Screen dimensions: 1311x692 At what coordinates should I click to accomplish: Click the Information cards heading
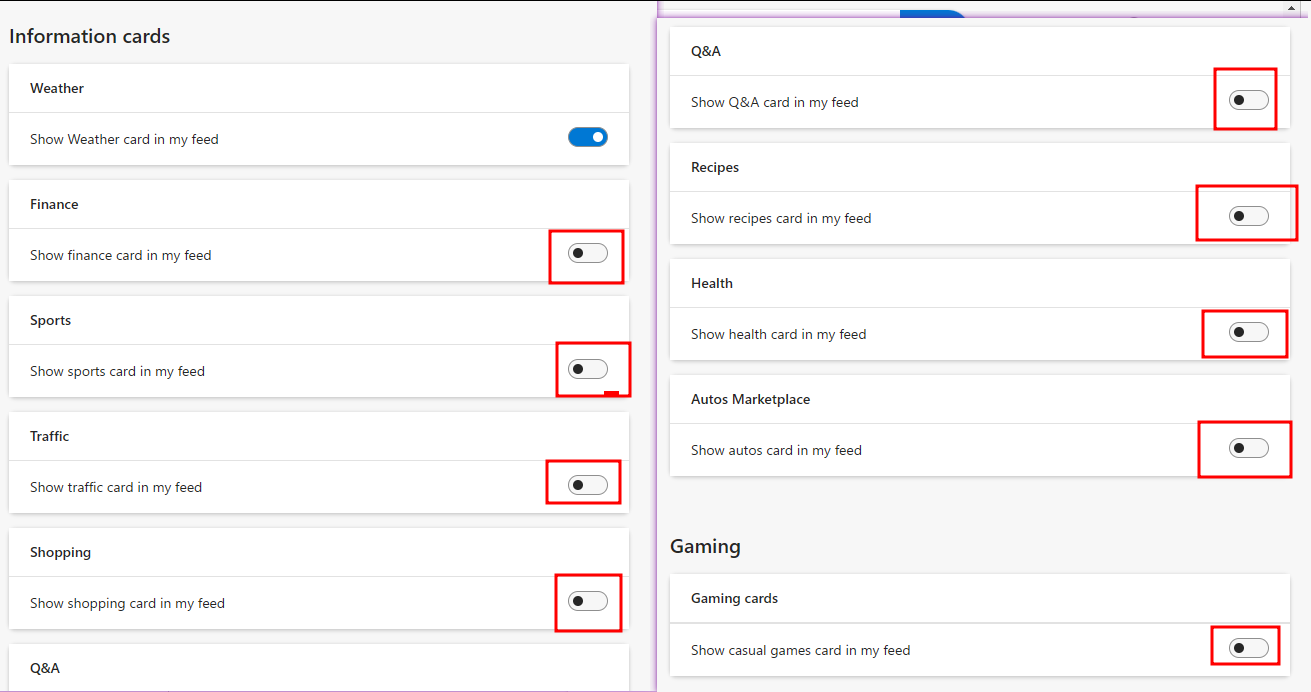click(x=90, y=36)
